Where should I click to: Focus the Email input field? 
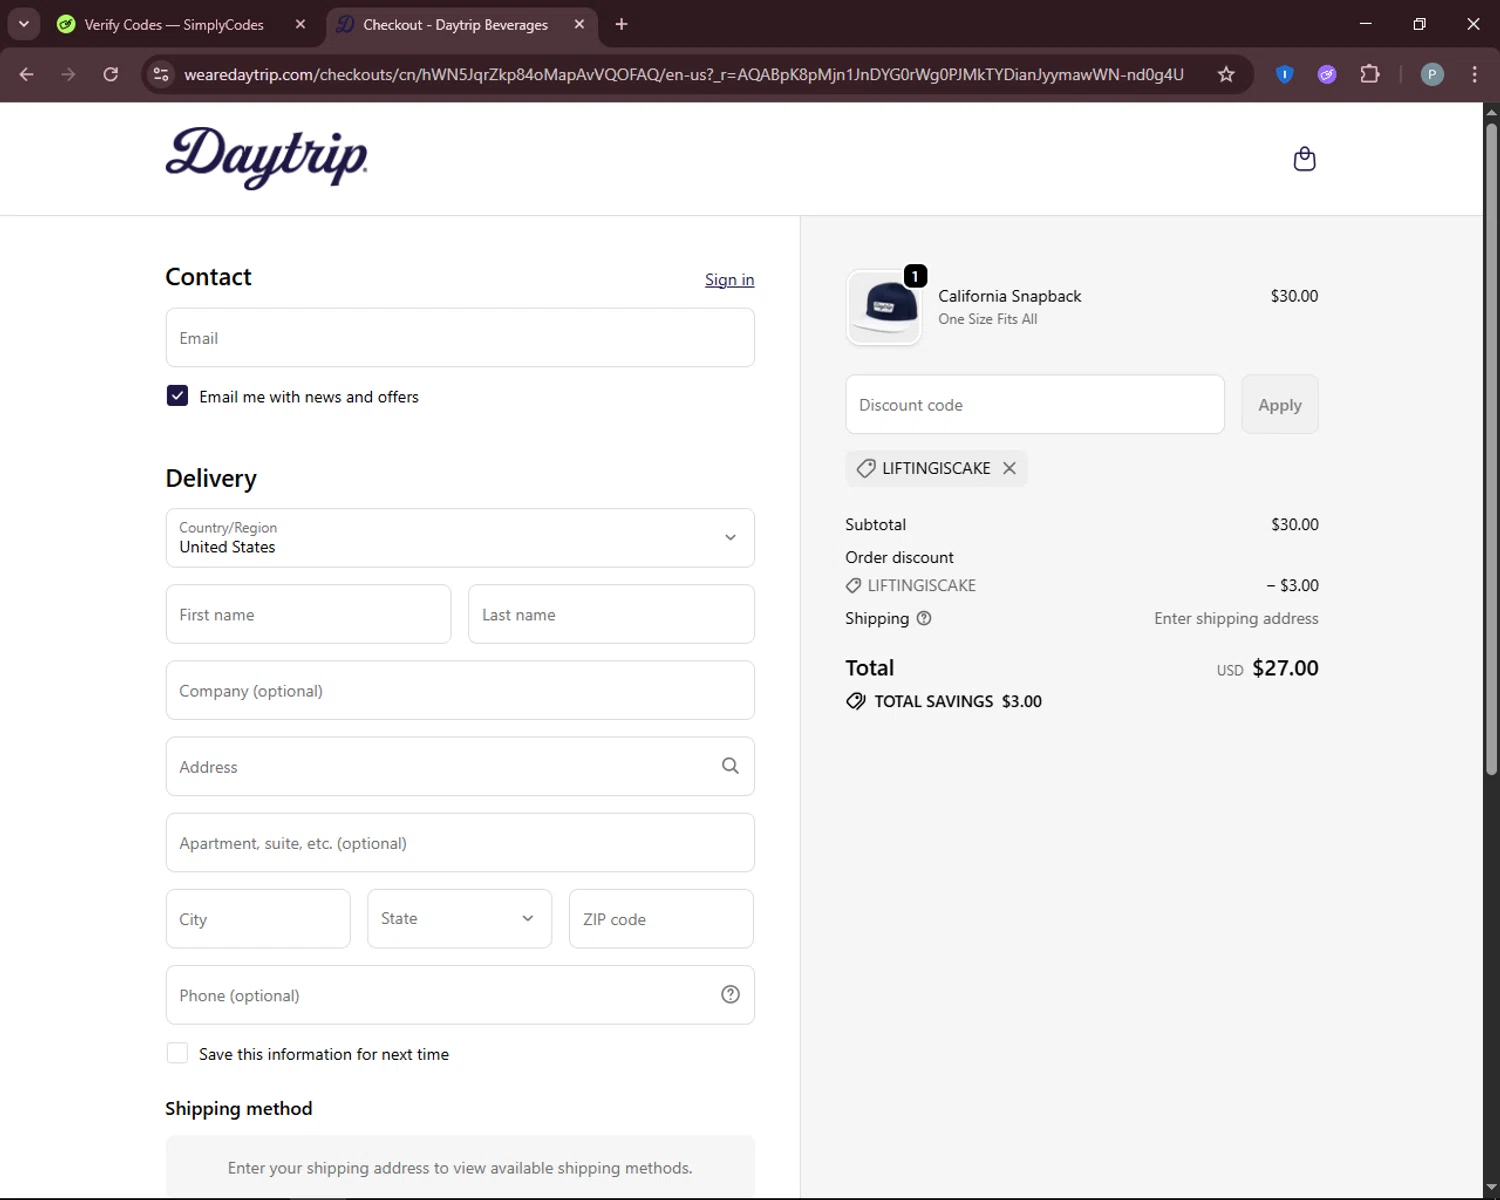pos(460,338)
